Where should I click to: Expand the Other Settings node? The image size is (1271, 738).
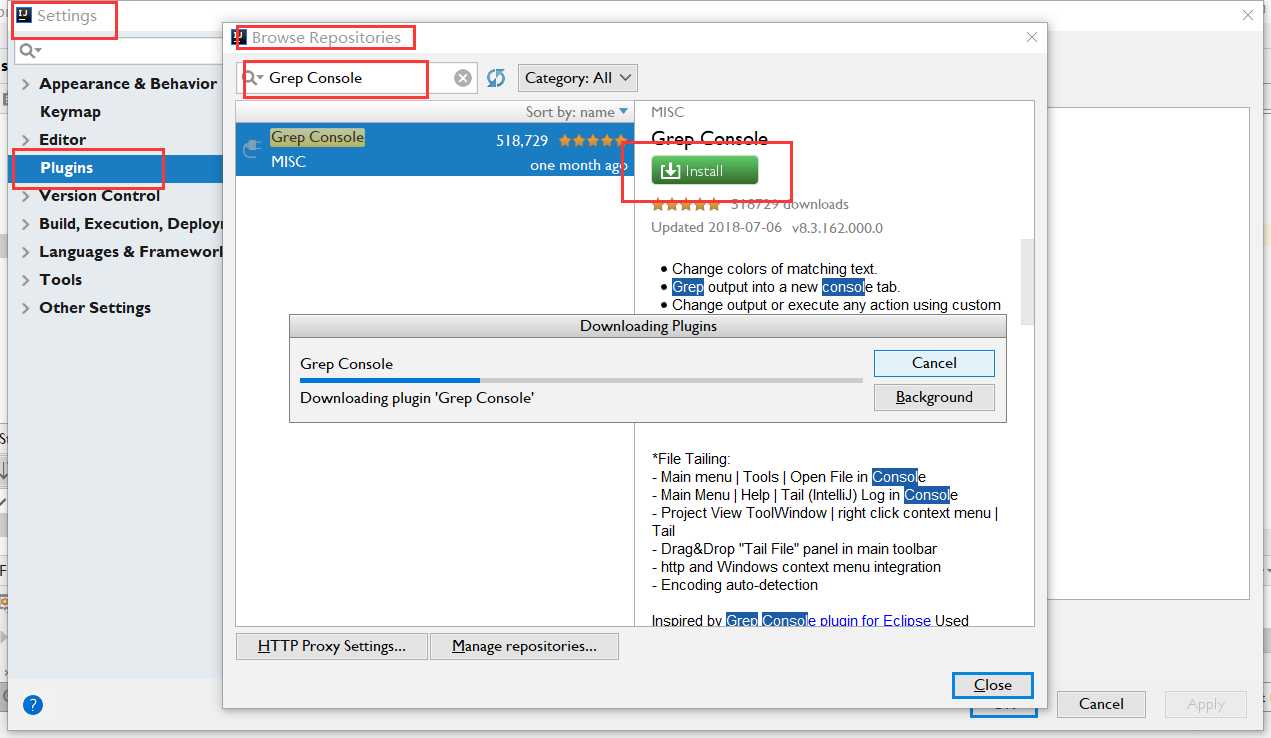26,308
